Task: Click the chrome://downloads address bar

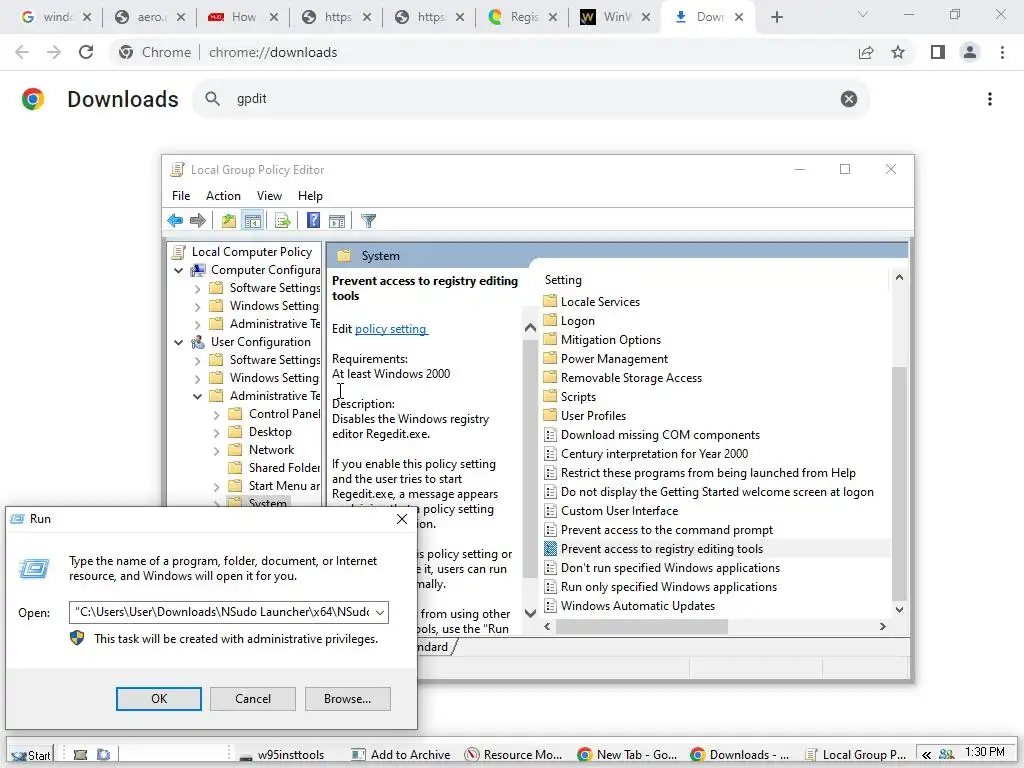Action: (481, 52)
